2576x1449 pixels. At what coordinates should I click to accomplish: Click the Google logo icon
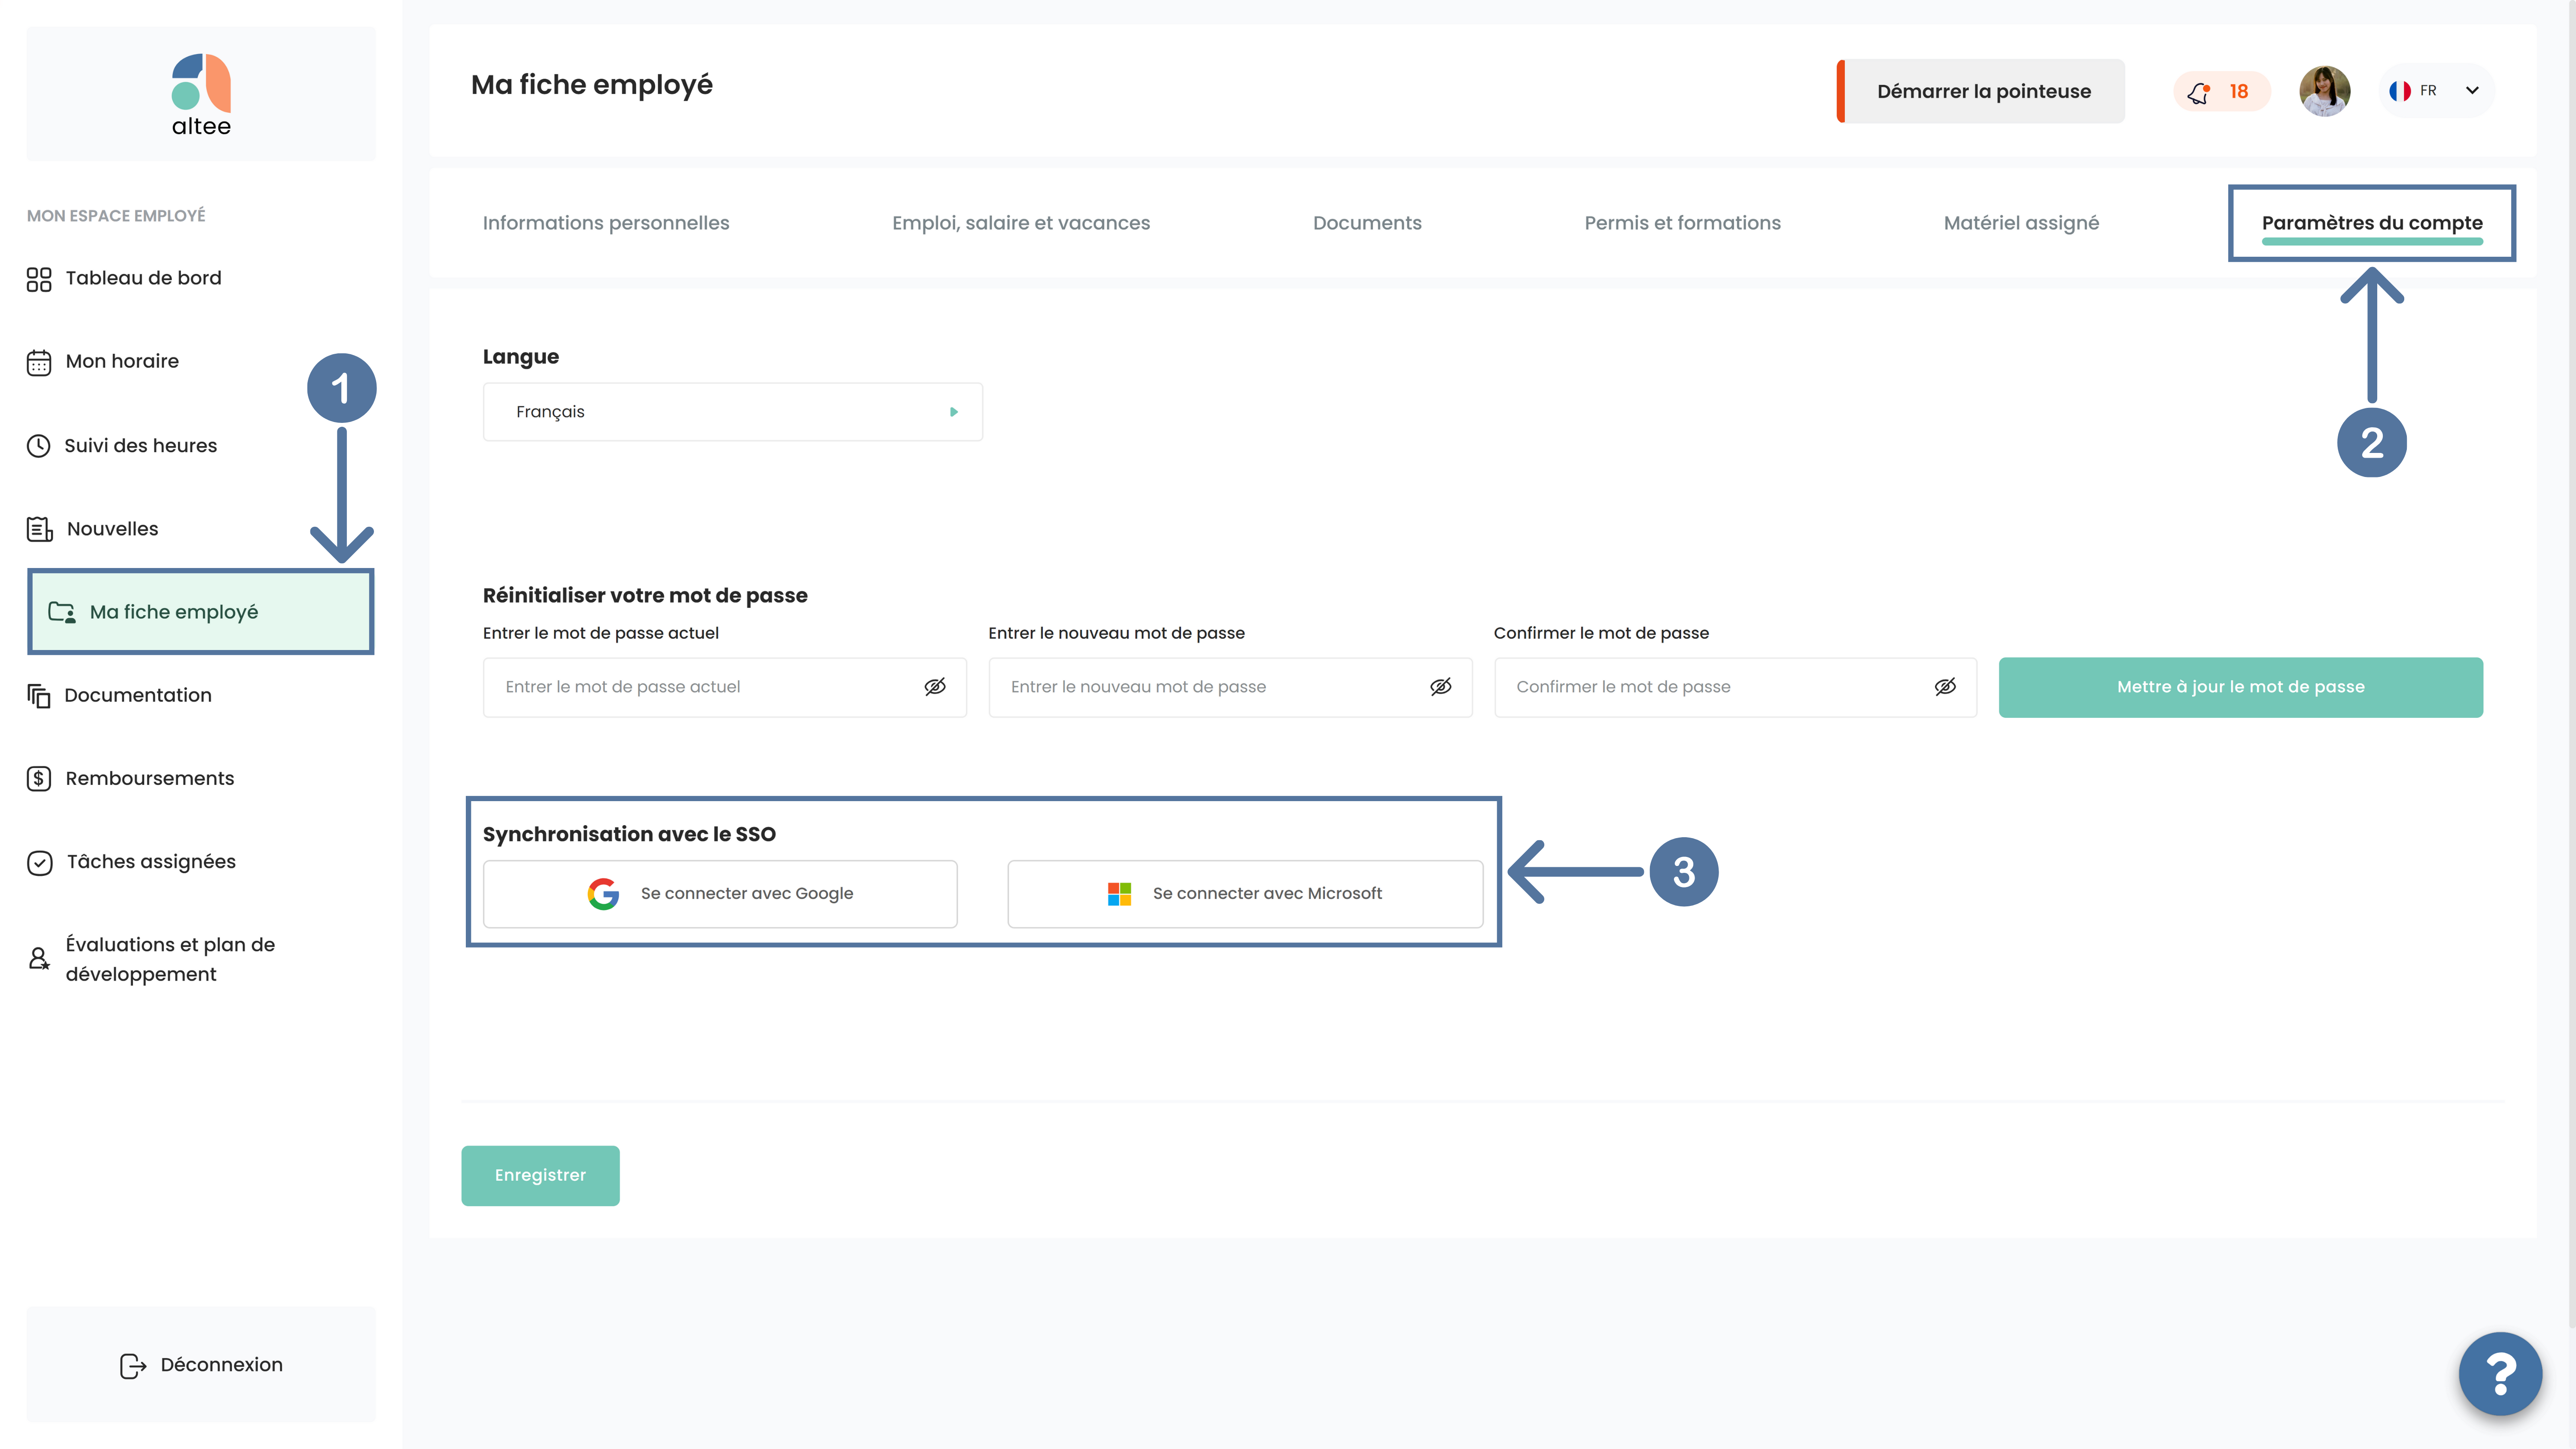[603, 894]
